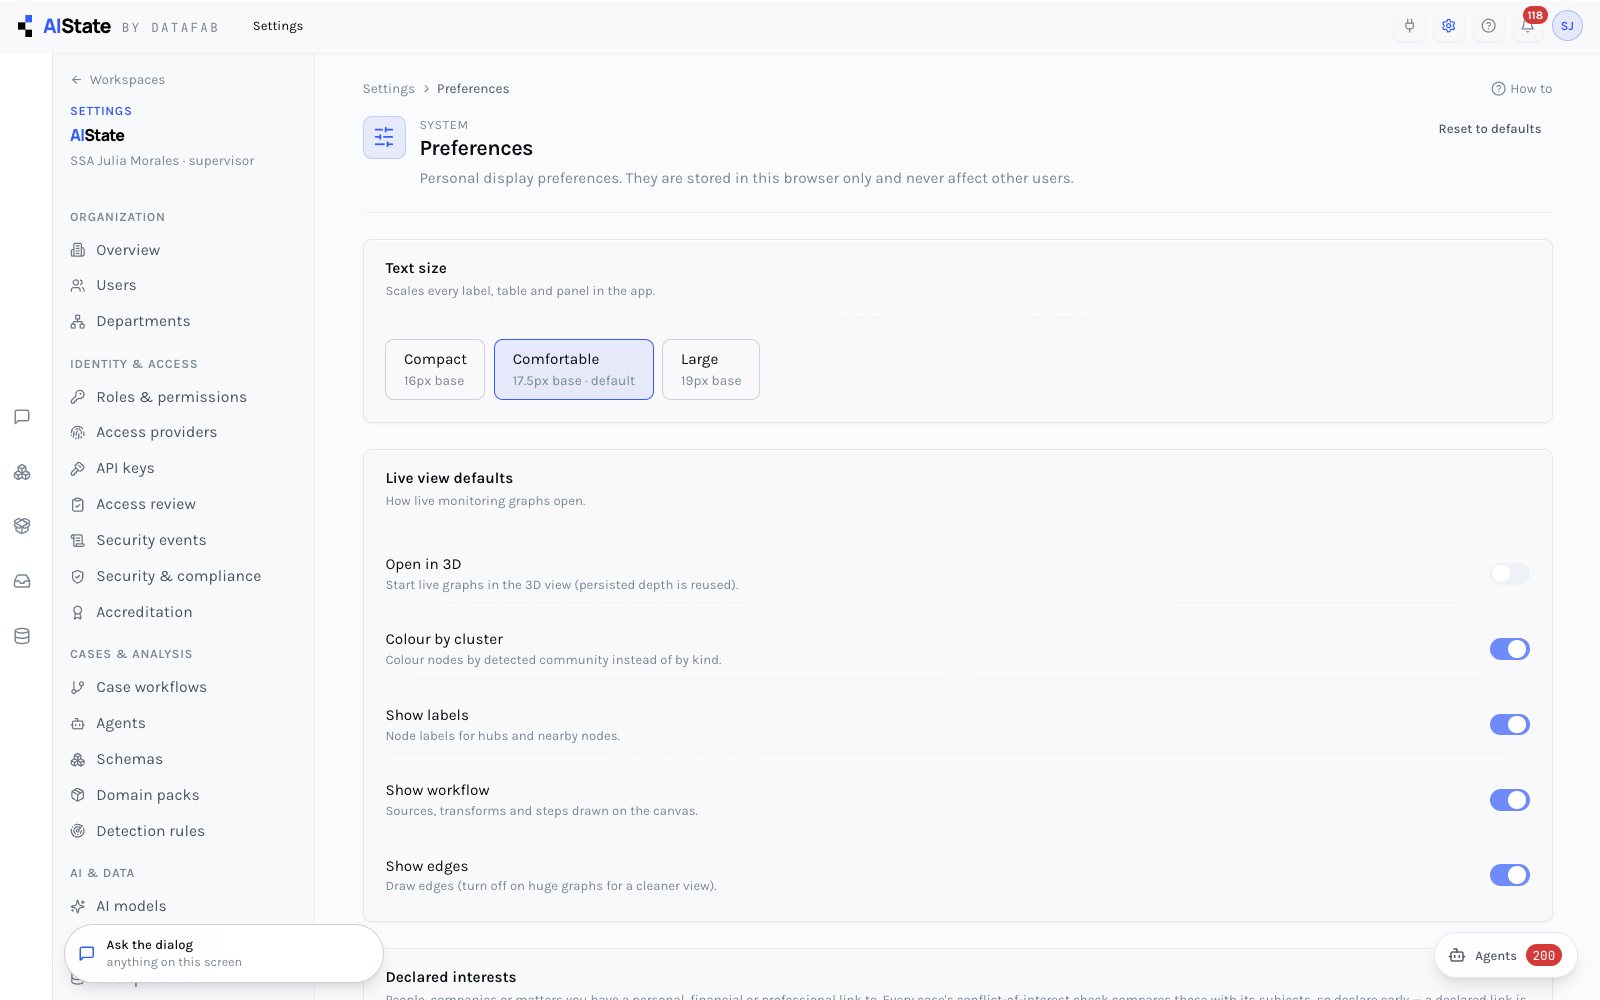Select the Compact text size option
The height and width of the screenshot is (1000, 1600).
[435, 369]
